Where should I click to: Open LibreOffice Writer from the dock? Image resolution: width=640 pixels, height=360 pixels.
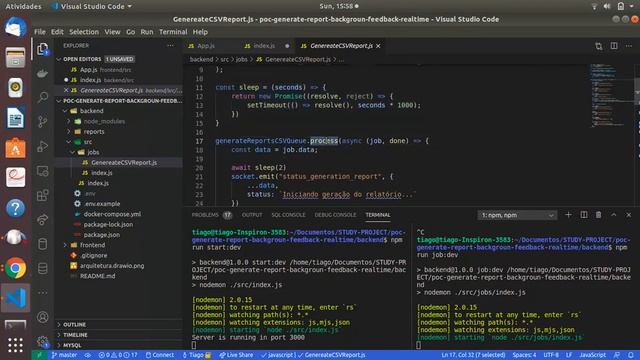pos(16,118)
